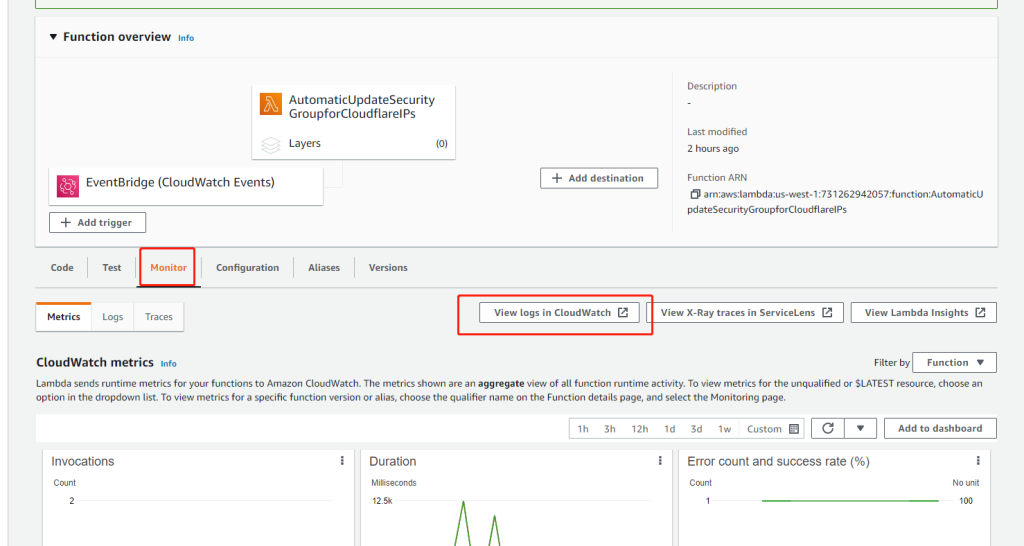Open the Error count widget options menu
This screenshot has width=1024, height=546.
(x=978, y=461)
